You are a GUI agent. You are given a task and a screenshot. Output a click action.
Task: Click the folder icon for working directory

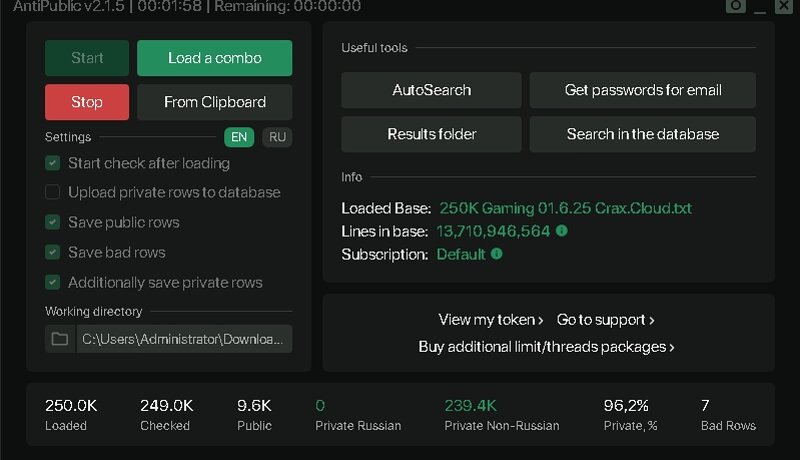pyautogui.click(x=60, y=339)
